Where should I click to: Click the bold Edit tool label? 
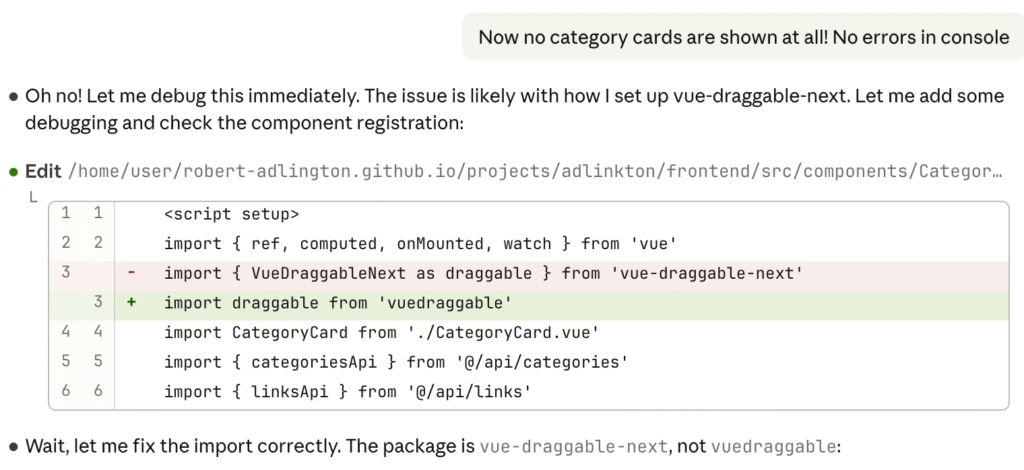pyautogui.click(x=43, y=171)
